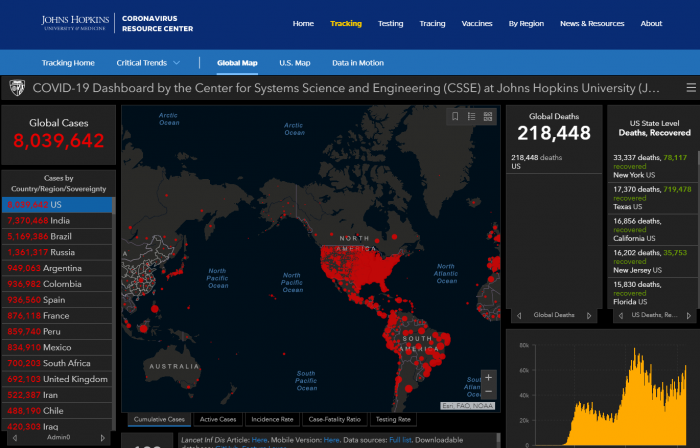Select Spain row in country list
Viewport: 700px width, 448px height.
point(57,300)
